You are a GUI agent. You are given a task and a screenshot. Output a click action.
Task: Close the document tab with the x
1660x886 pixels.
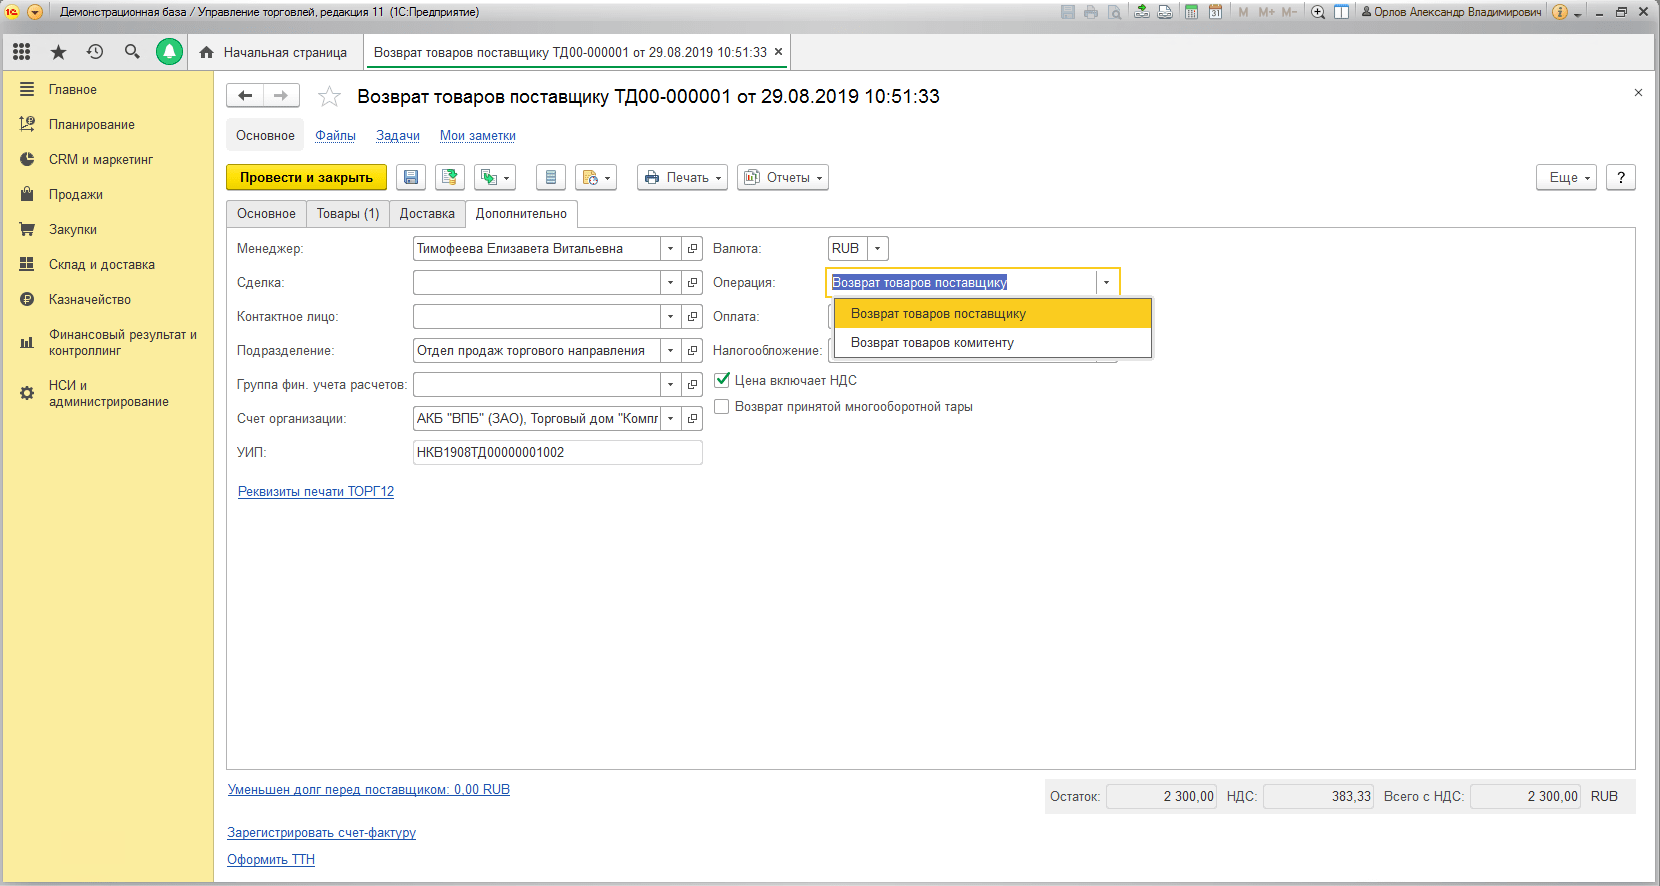778,52
